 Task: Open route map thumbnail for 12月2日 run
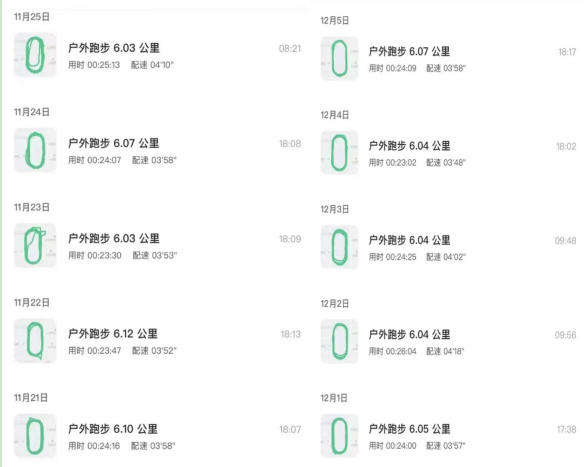(x=339, y=342)
